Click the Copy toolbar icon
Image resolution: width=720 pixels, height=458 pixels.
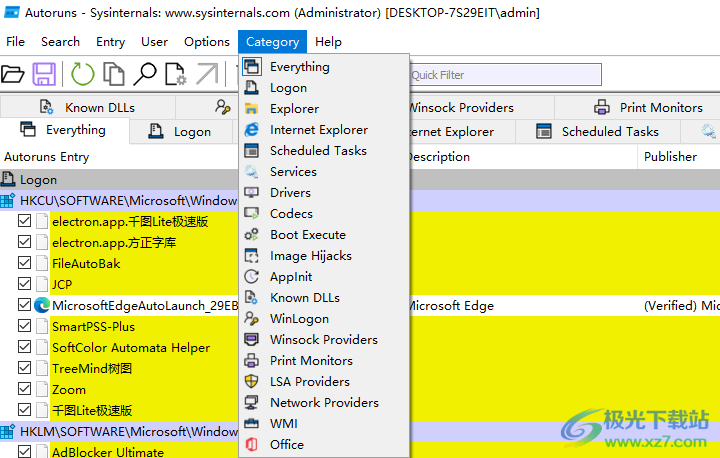[114, 74]
